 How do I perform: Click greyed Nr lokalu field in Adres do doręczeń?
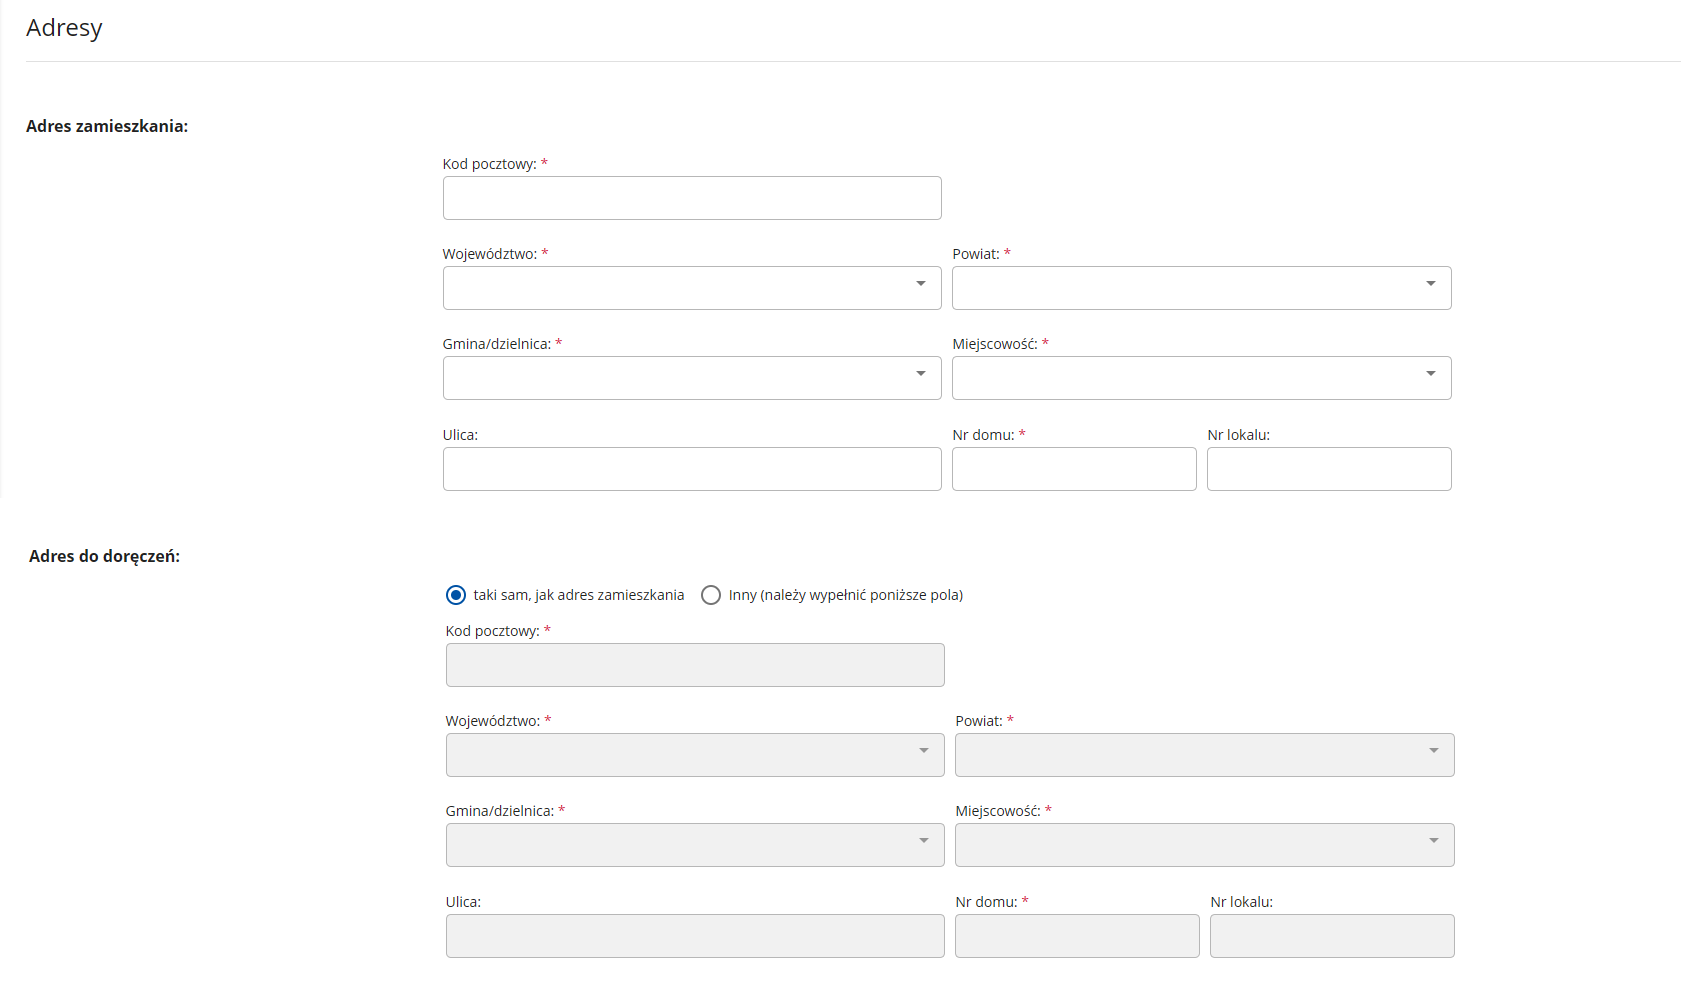(1332, 936)
